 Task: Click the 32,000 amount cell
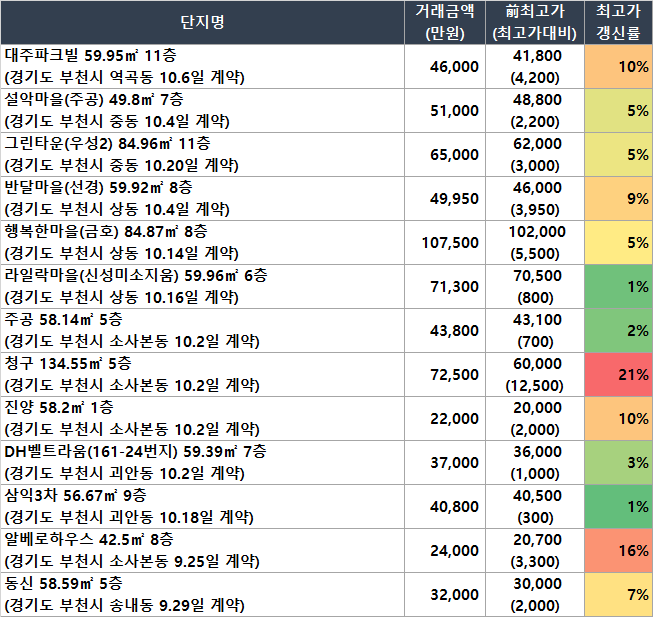coord(445,595)
